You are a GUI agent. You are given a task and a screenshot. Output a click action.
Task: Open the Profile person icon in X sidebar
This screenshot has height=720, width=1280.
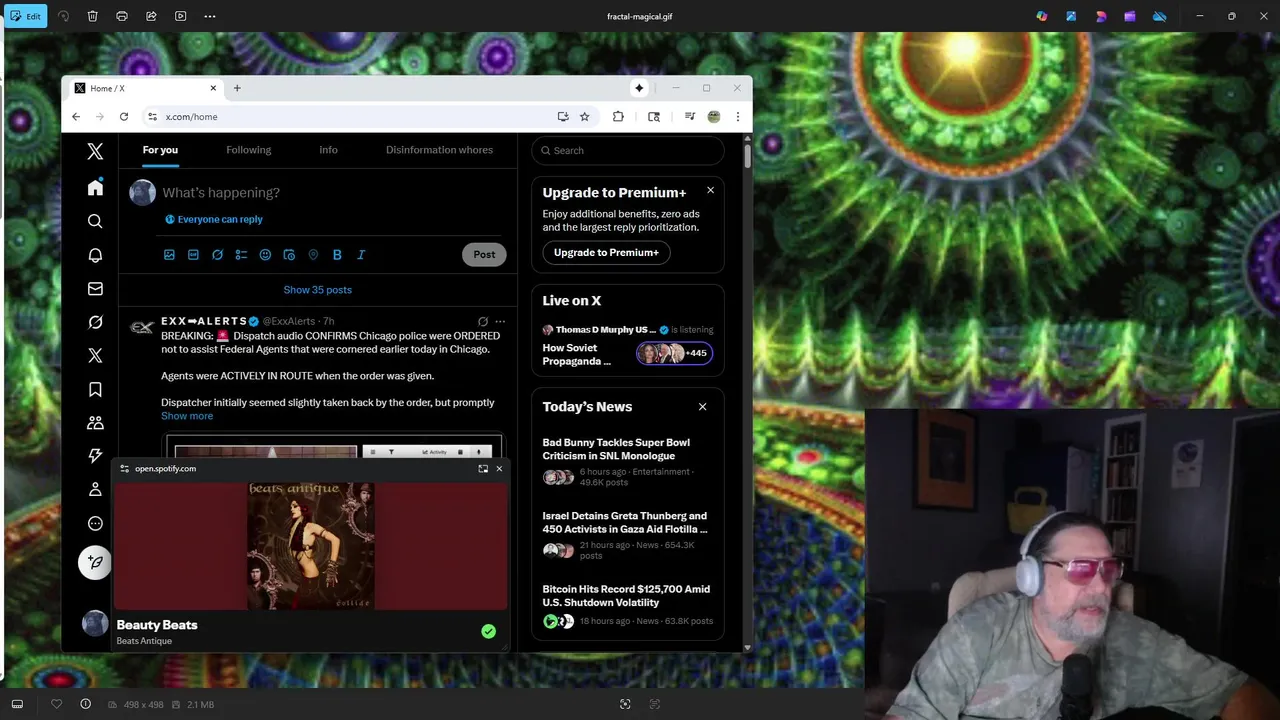click(x=95, y=490)
